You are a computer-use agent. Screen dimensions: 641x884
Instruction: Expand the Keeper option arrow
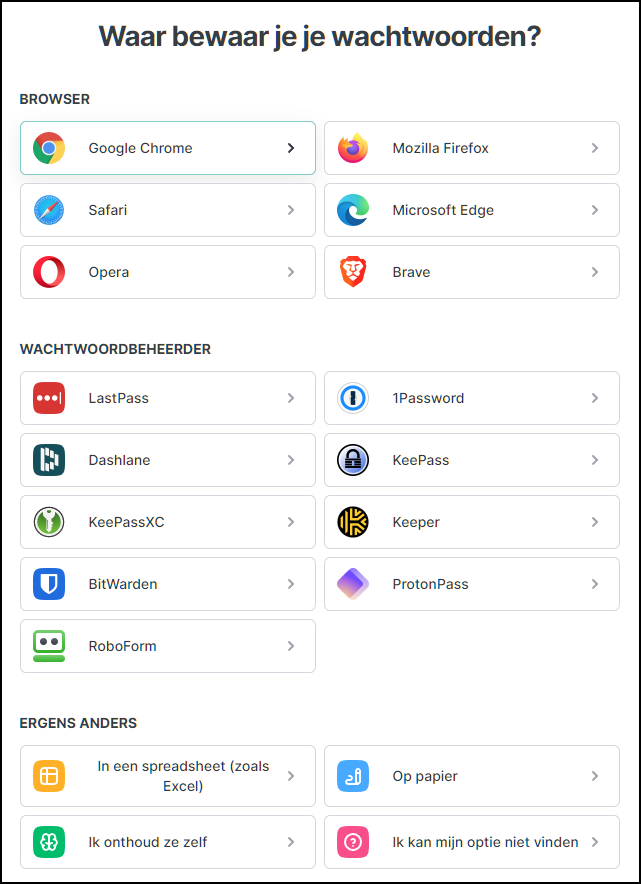595,522
